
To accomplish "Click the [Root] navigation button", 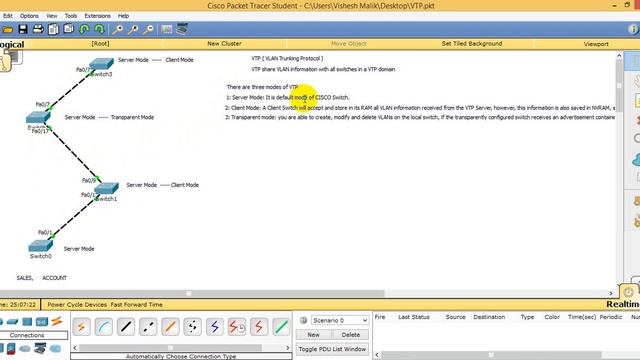I will [100, 44].
